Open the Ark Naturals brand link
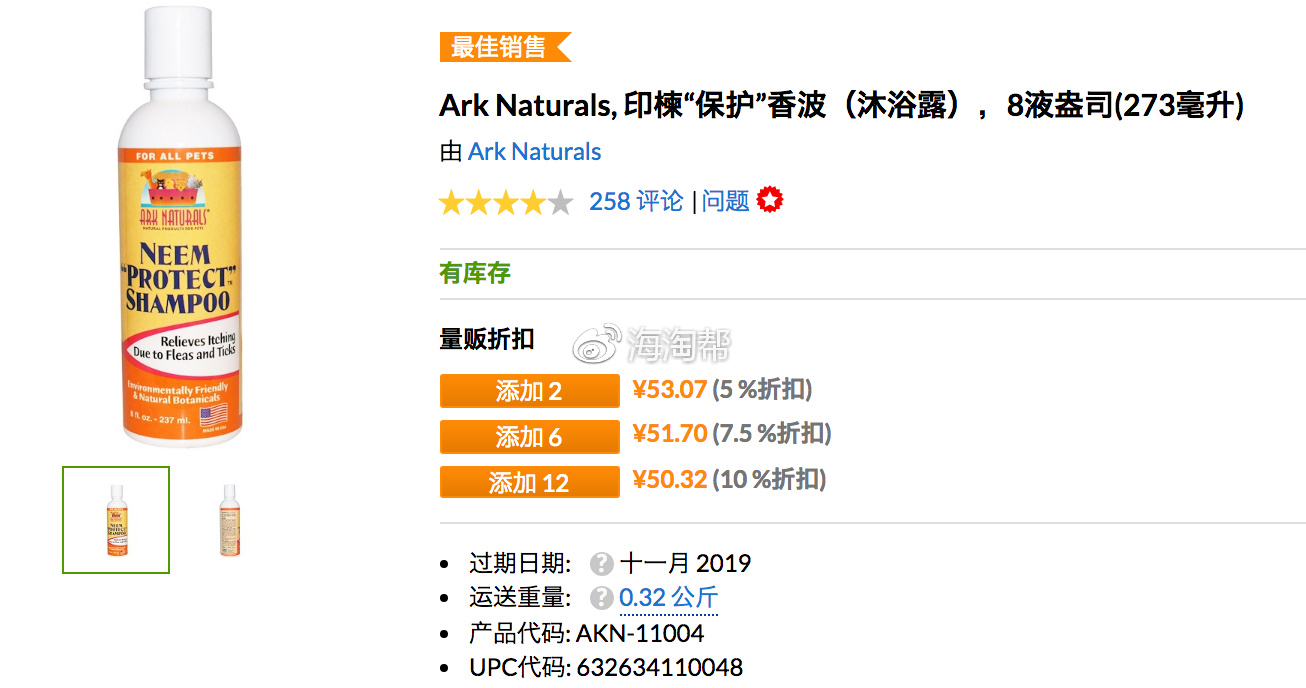Viewport: 1306px width, 688px height. pos(535,152)
